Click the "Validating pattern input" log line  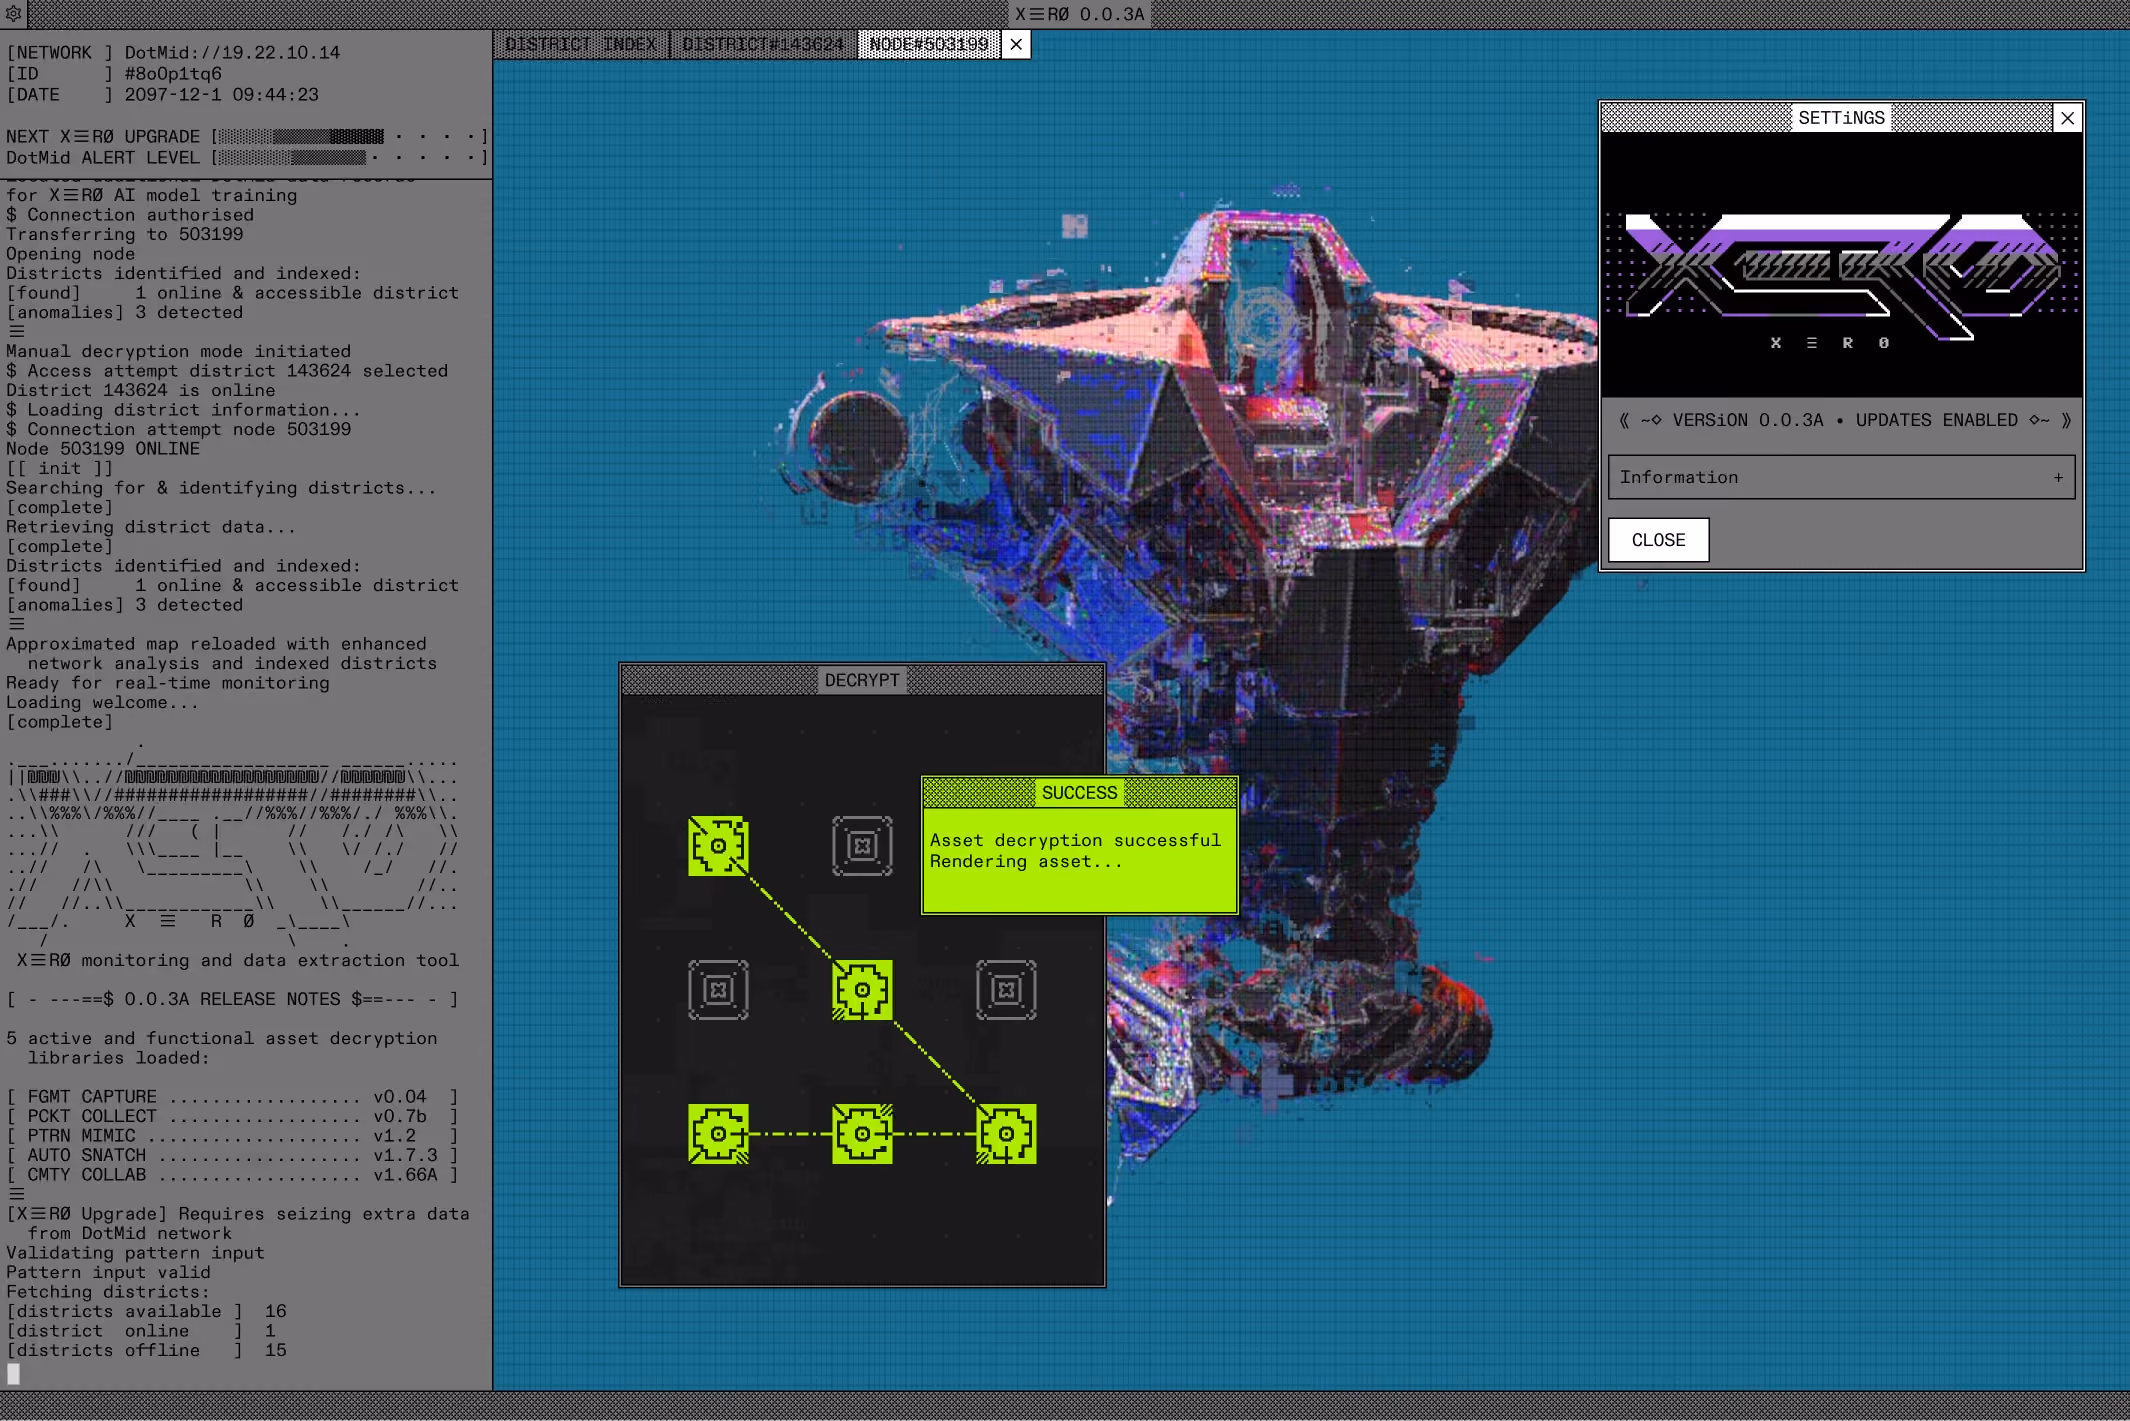click(135, 1253)
